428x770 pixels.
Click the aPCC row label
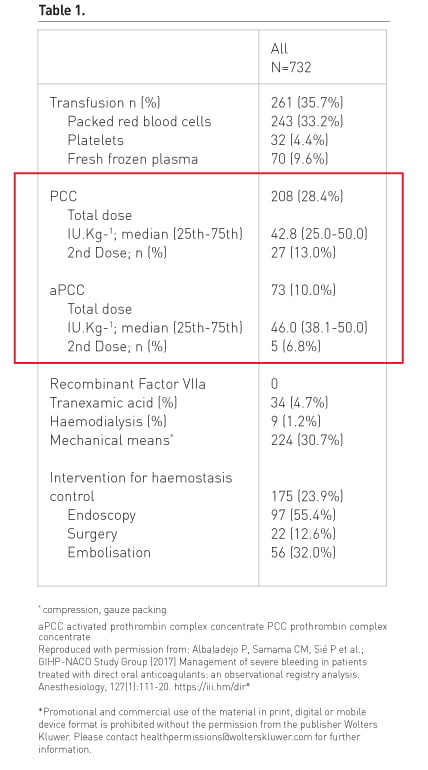pos(67,290)
